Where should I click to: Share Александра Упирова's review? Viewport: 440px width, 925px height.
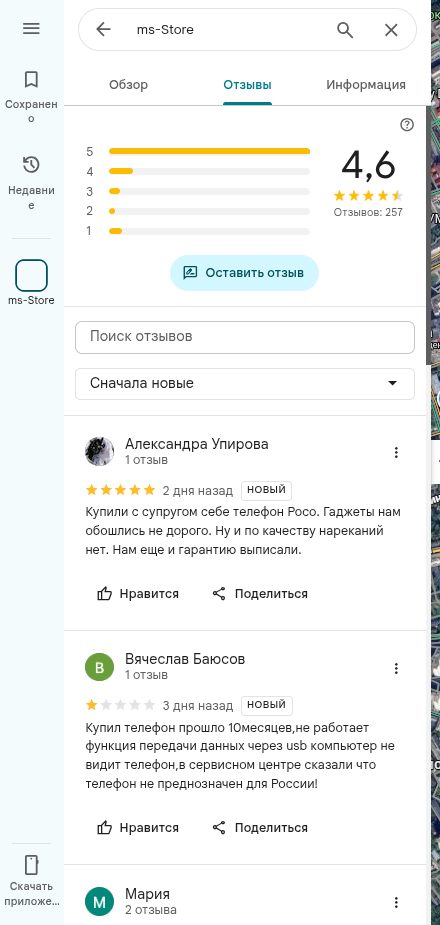click(260, 593)
